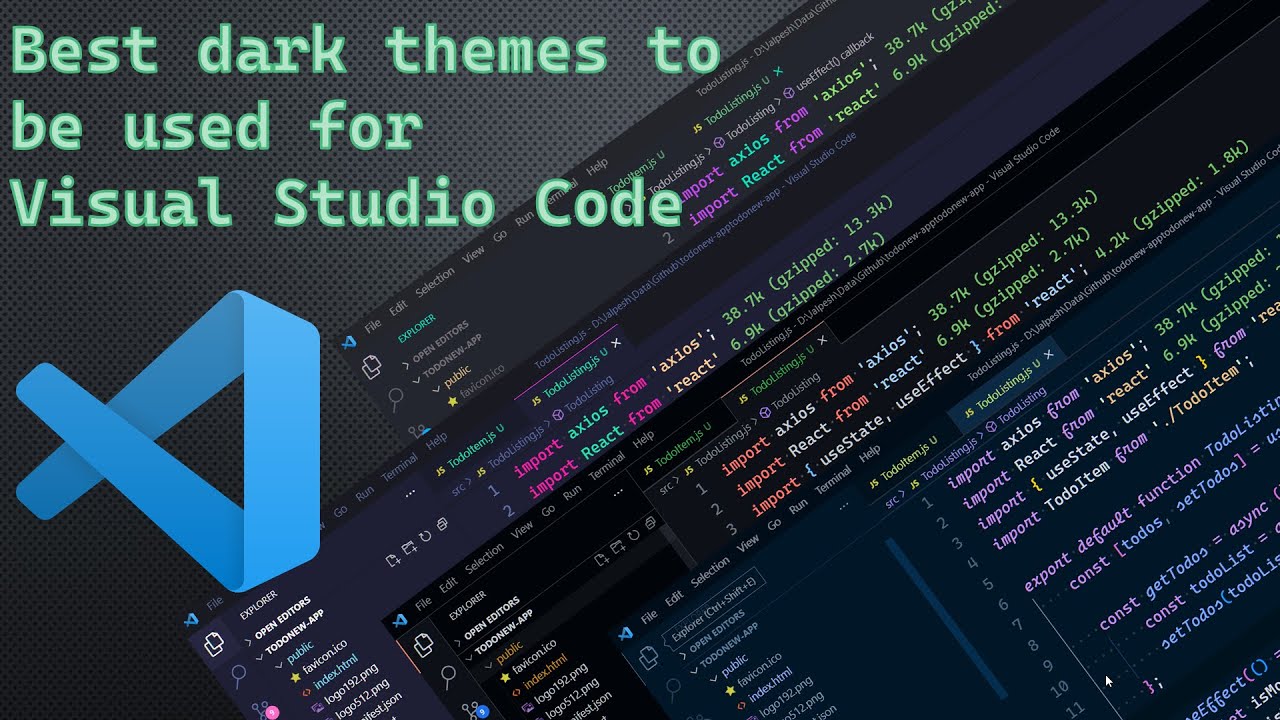Viewport: 1280px width, 720px height.
Task: Click Refresh Explorer icon in black window
Action: [633, 535]
